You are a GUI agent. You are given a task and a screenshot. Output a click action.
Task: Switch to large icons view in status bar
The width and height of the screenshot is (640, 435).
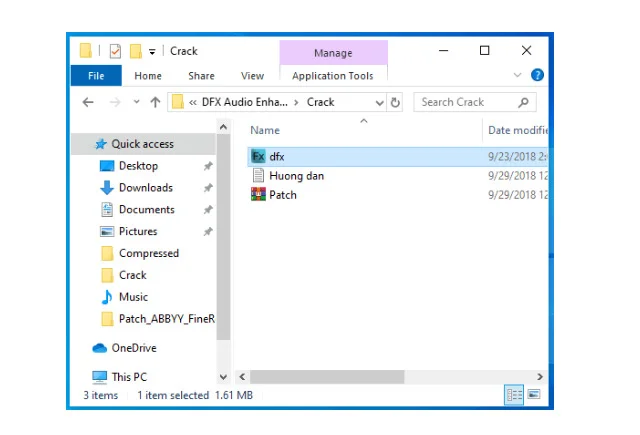[533, 395]
